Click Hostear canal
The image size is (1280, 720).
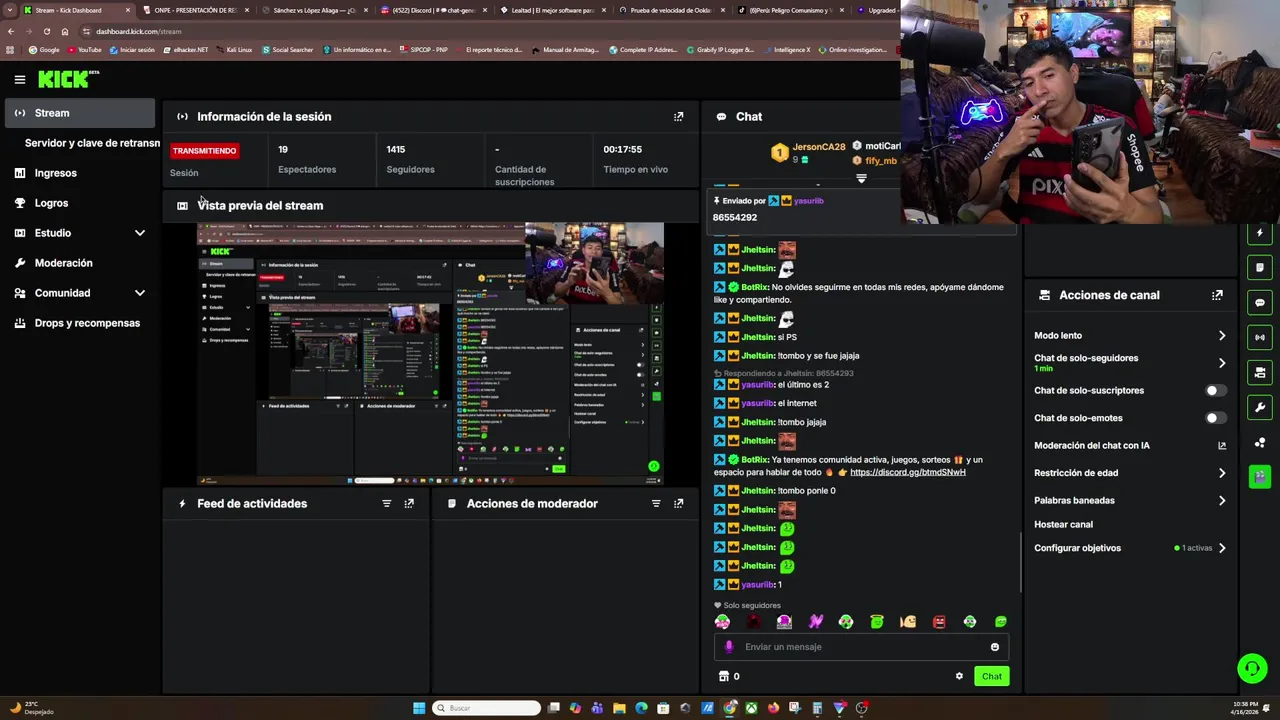coord(1063,525)
